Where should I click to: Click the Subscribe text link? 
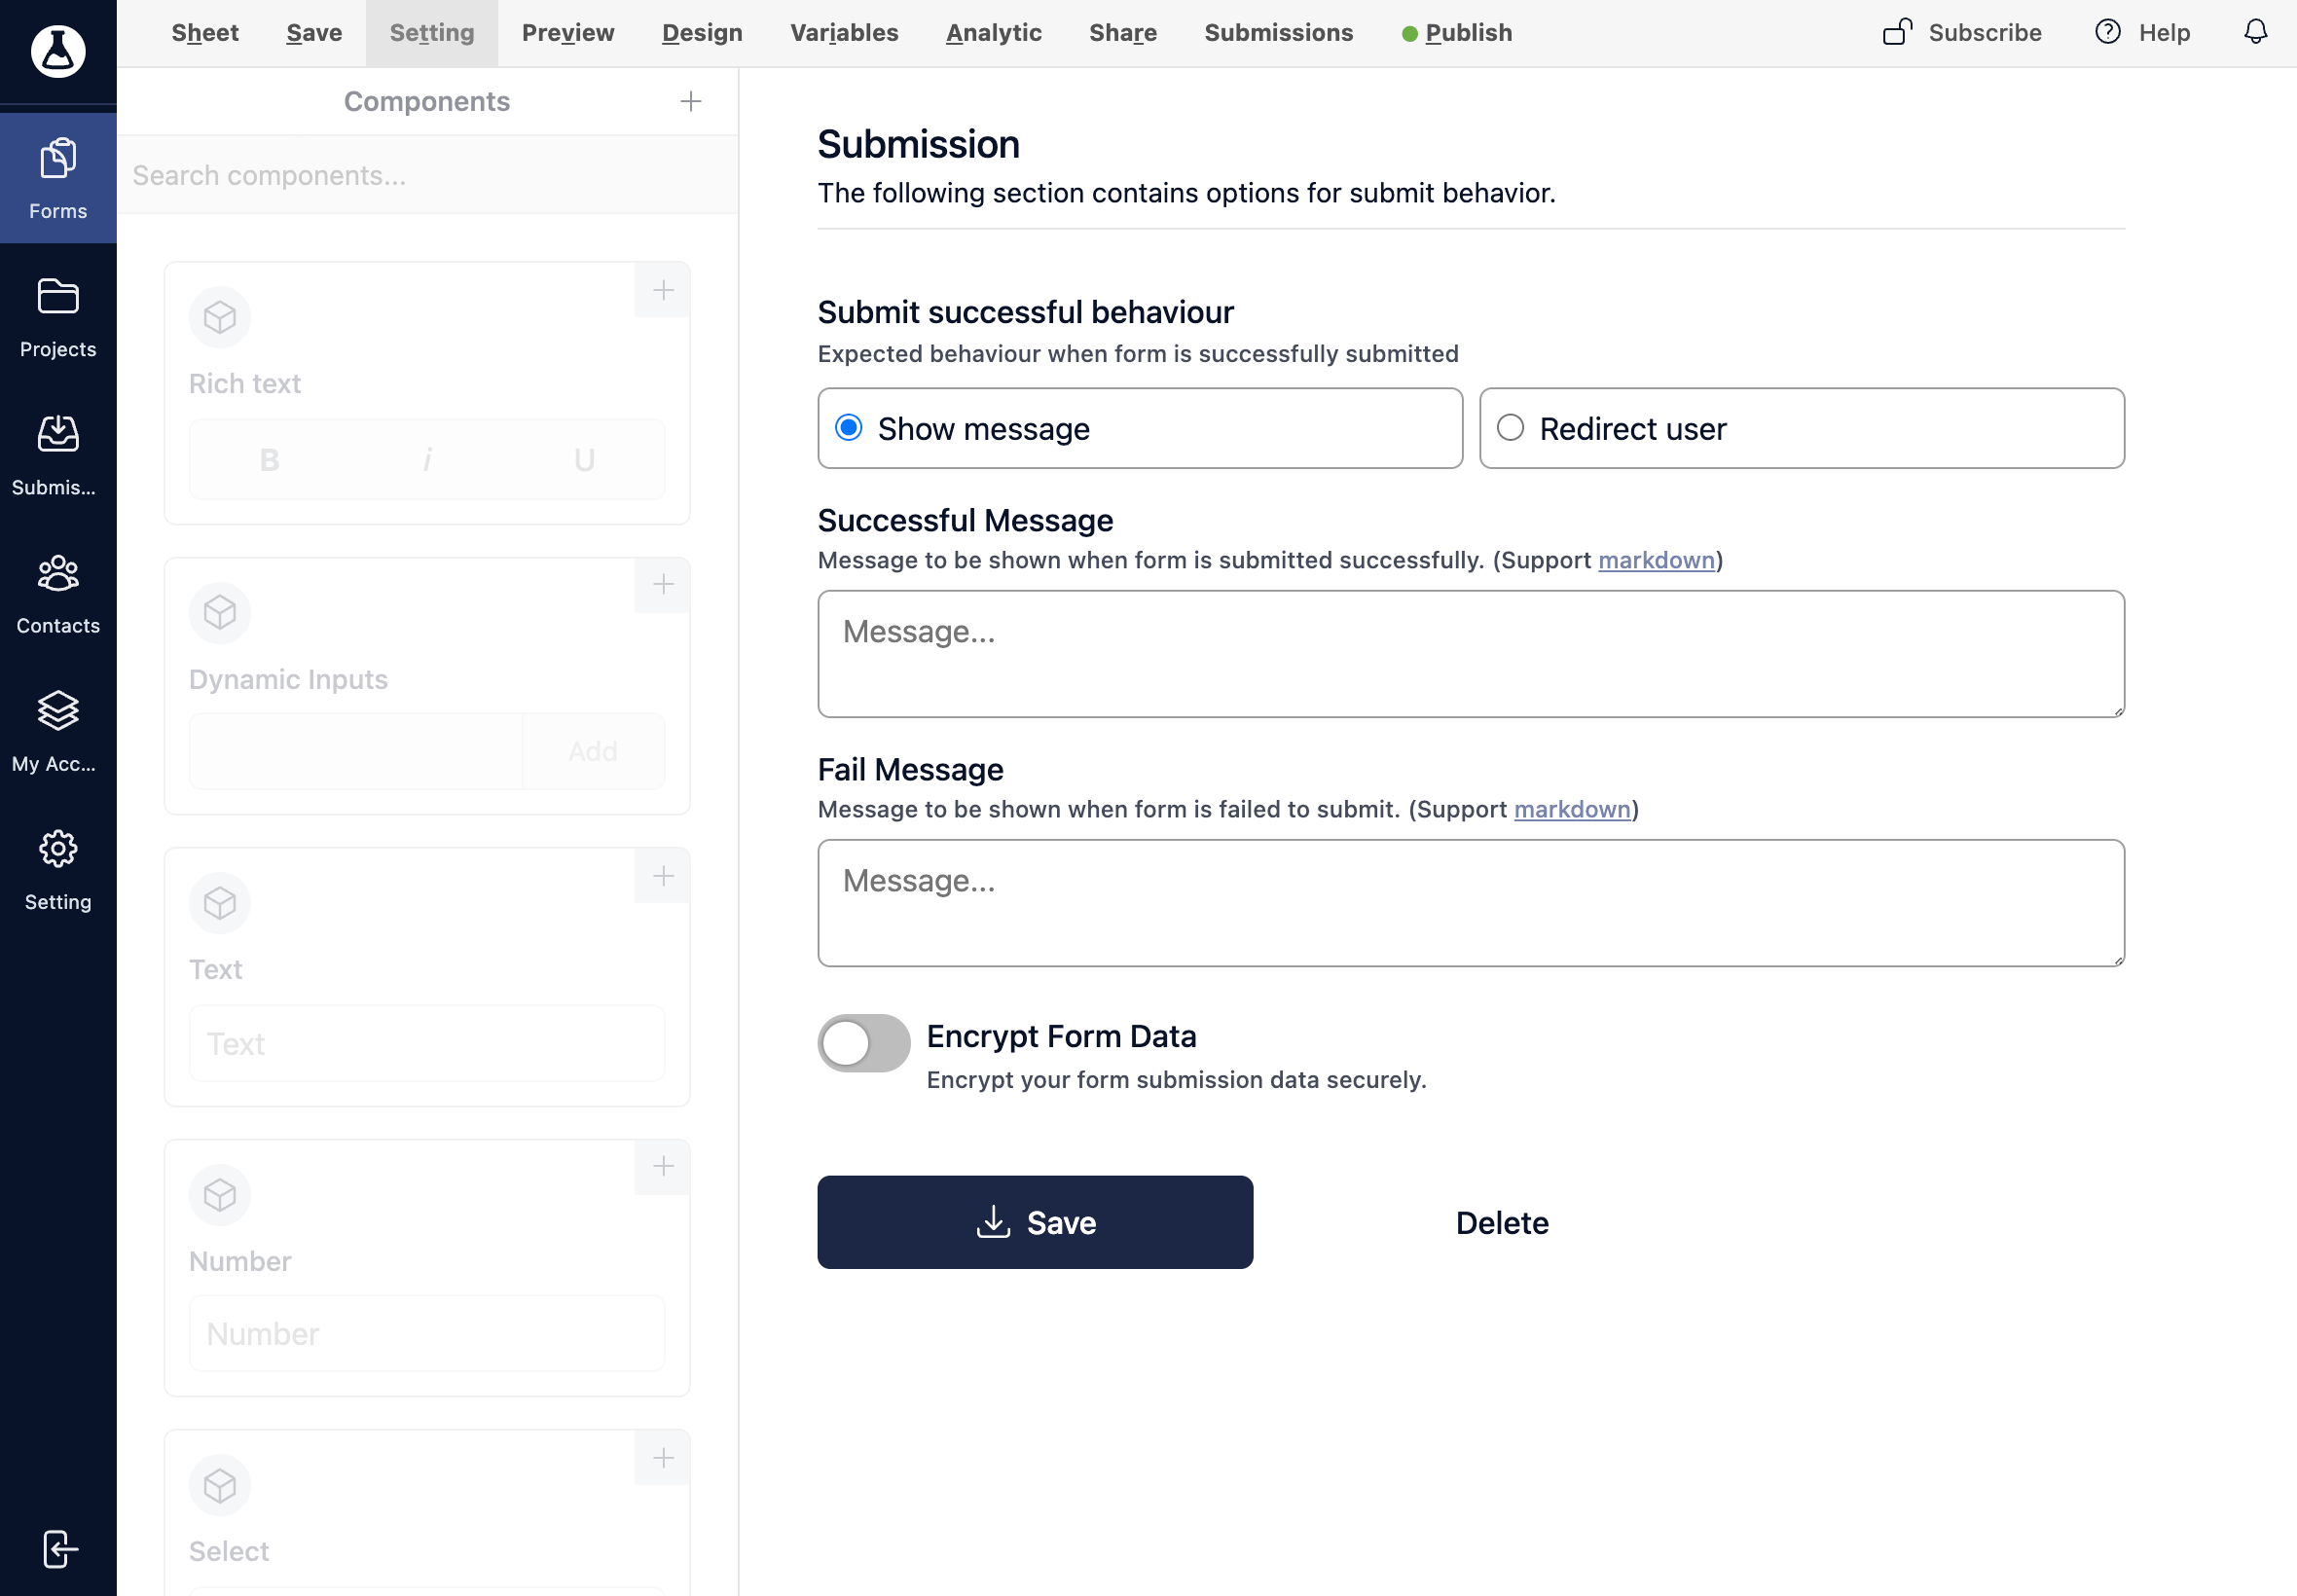pos(1985,33)
